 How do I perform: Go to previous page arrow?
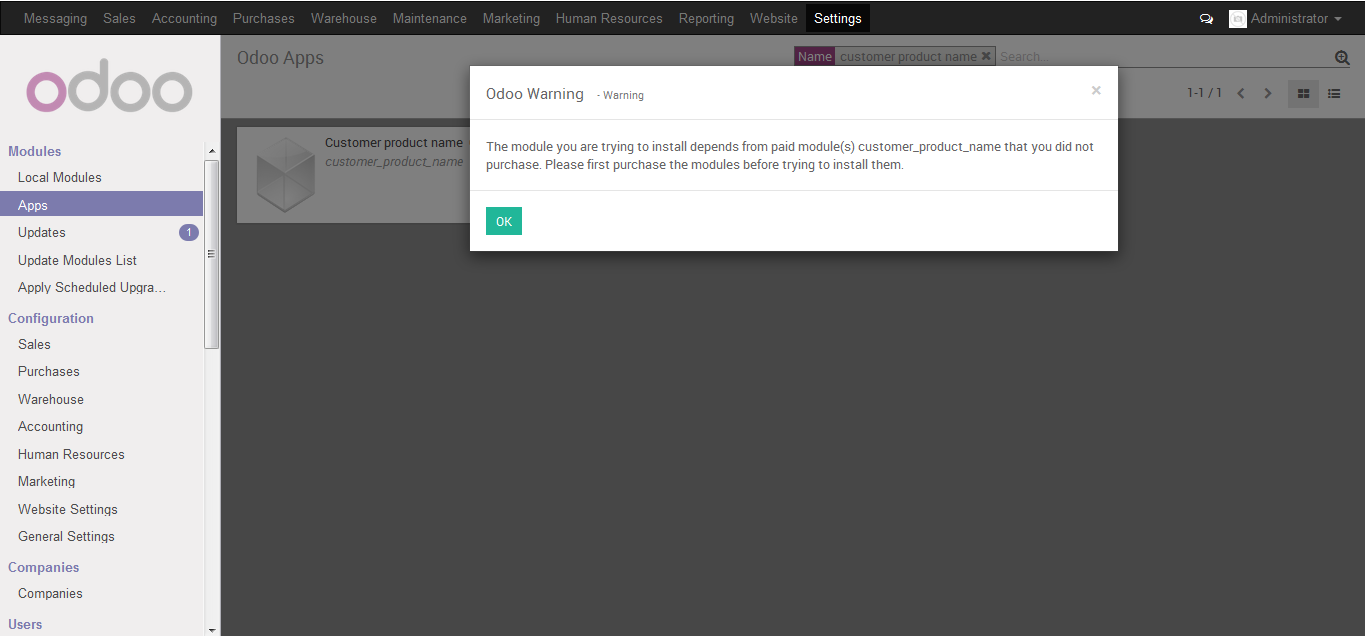pos(1241,93)
